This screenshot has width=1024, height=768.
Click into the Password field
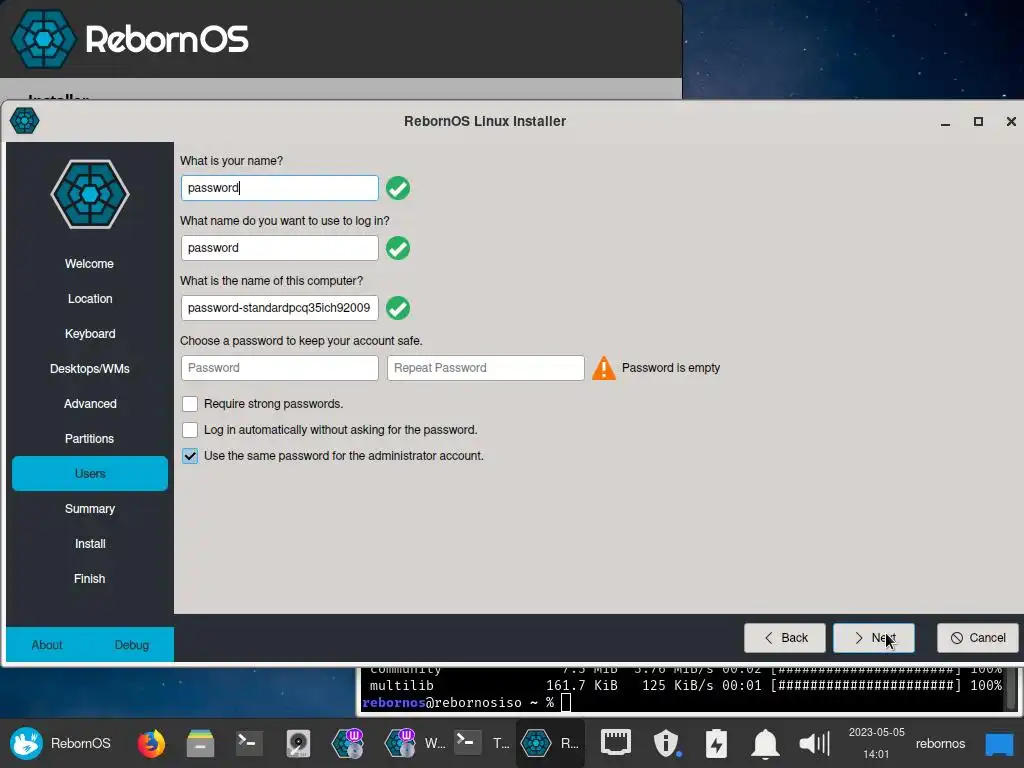click(280, 368)
